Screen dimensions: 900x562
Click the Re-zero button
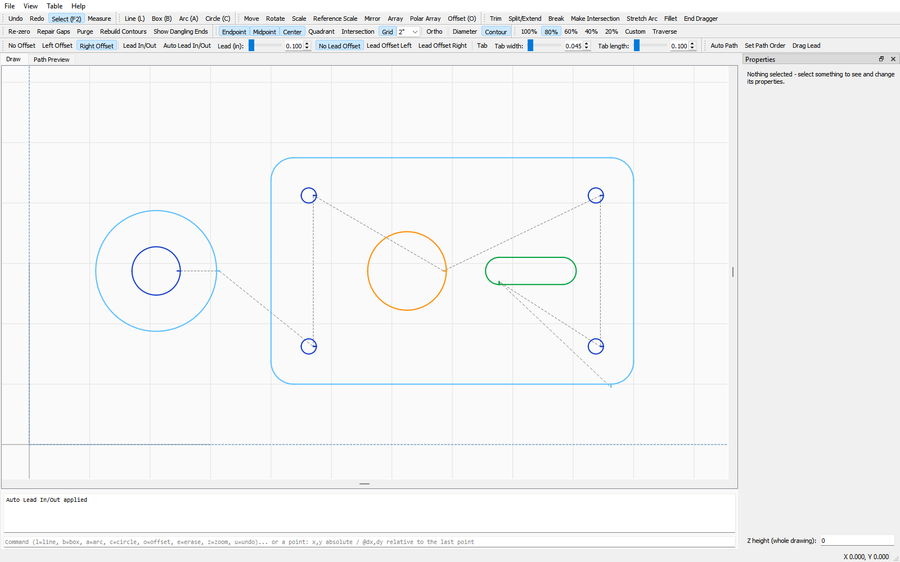tap(19, 32)
